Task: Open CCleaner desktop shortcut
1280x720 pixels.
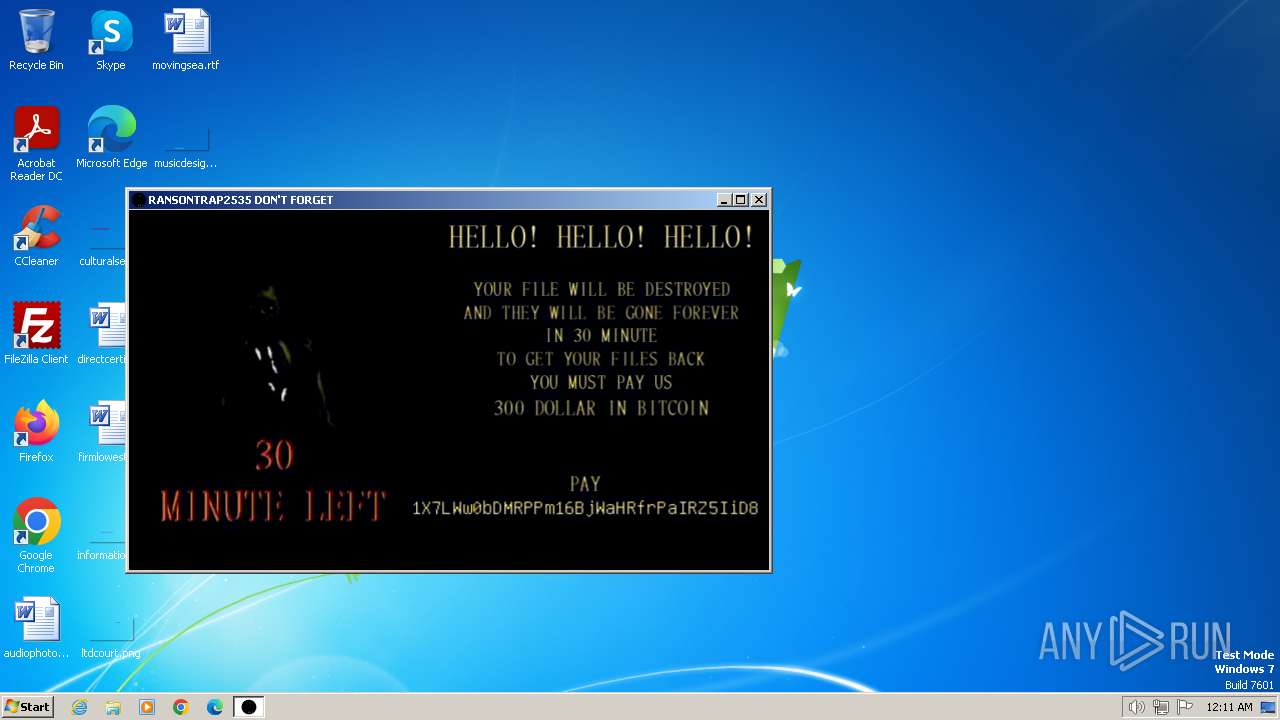Action: (x=36, y=236)
